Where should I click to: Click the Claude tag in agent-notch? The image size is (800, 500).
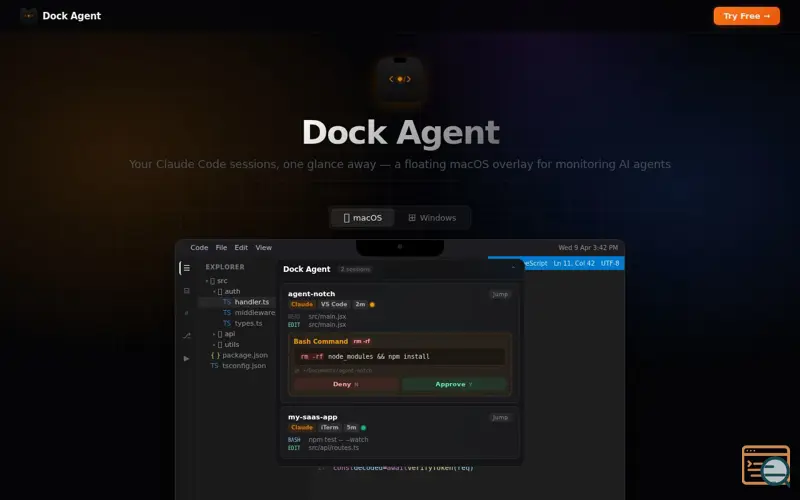point(302,304)
